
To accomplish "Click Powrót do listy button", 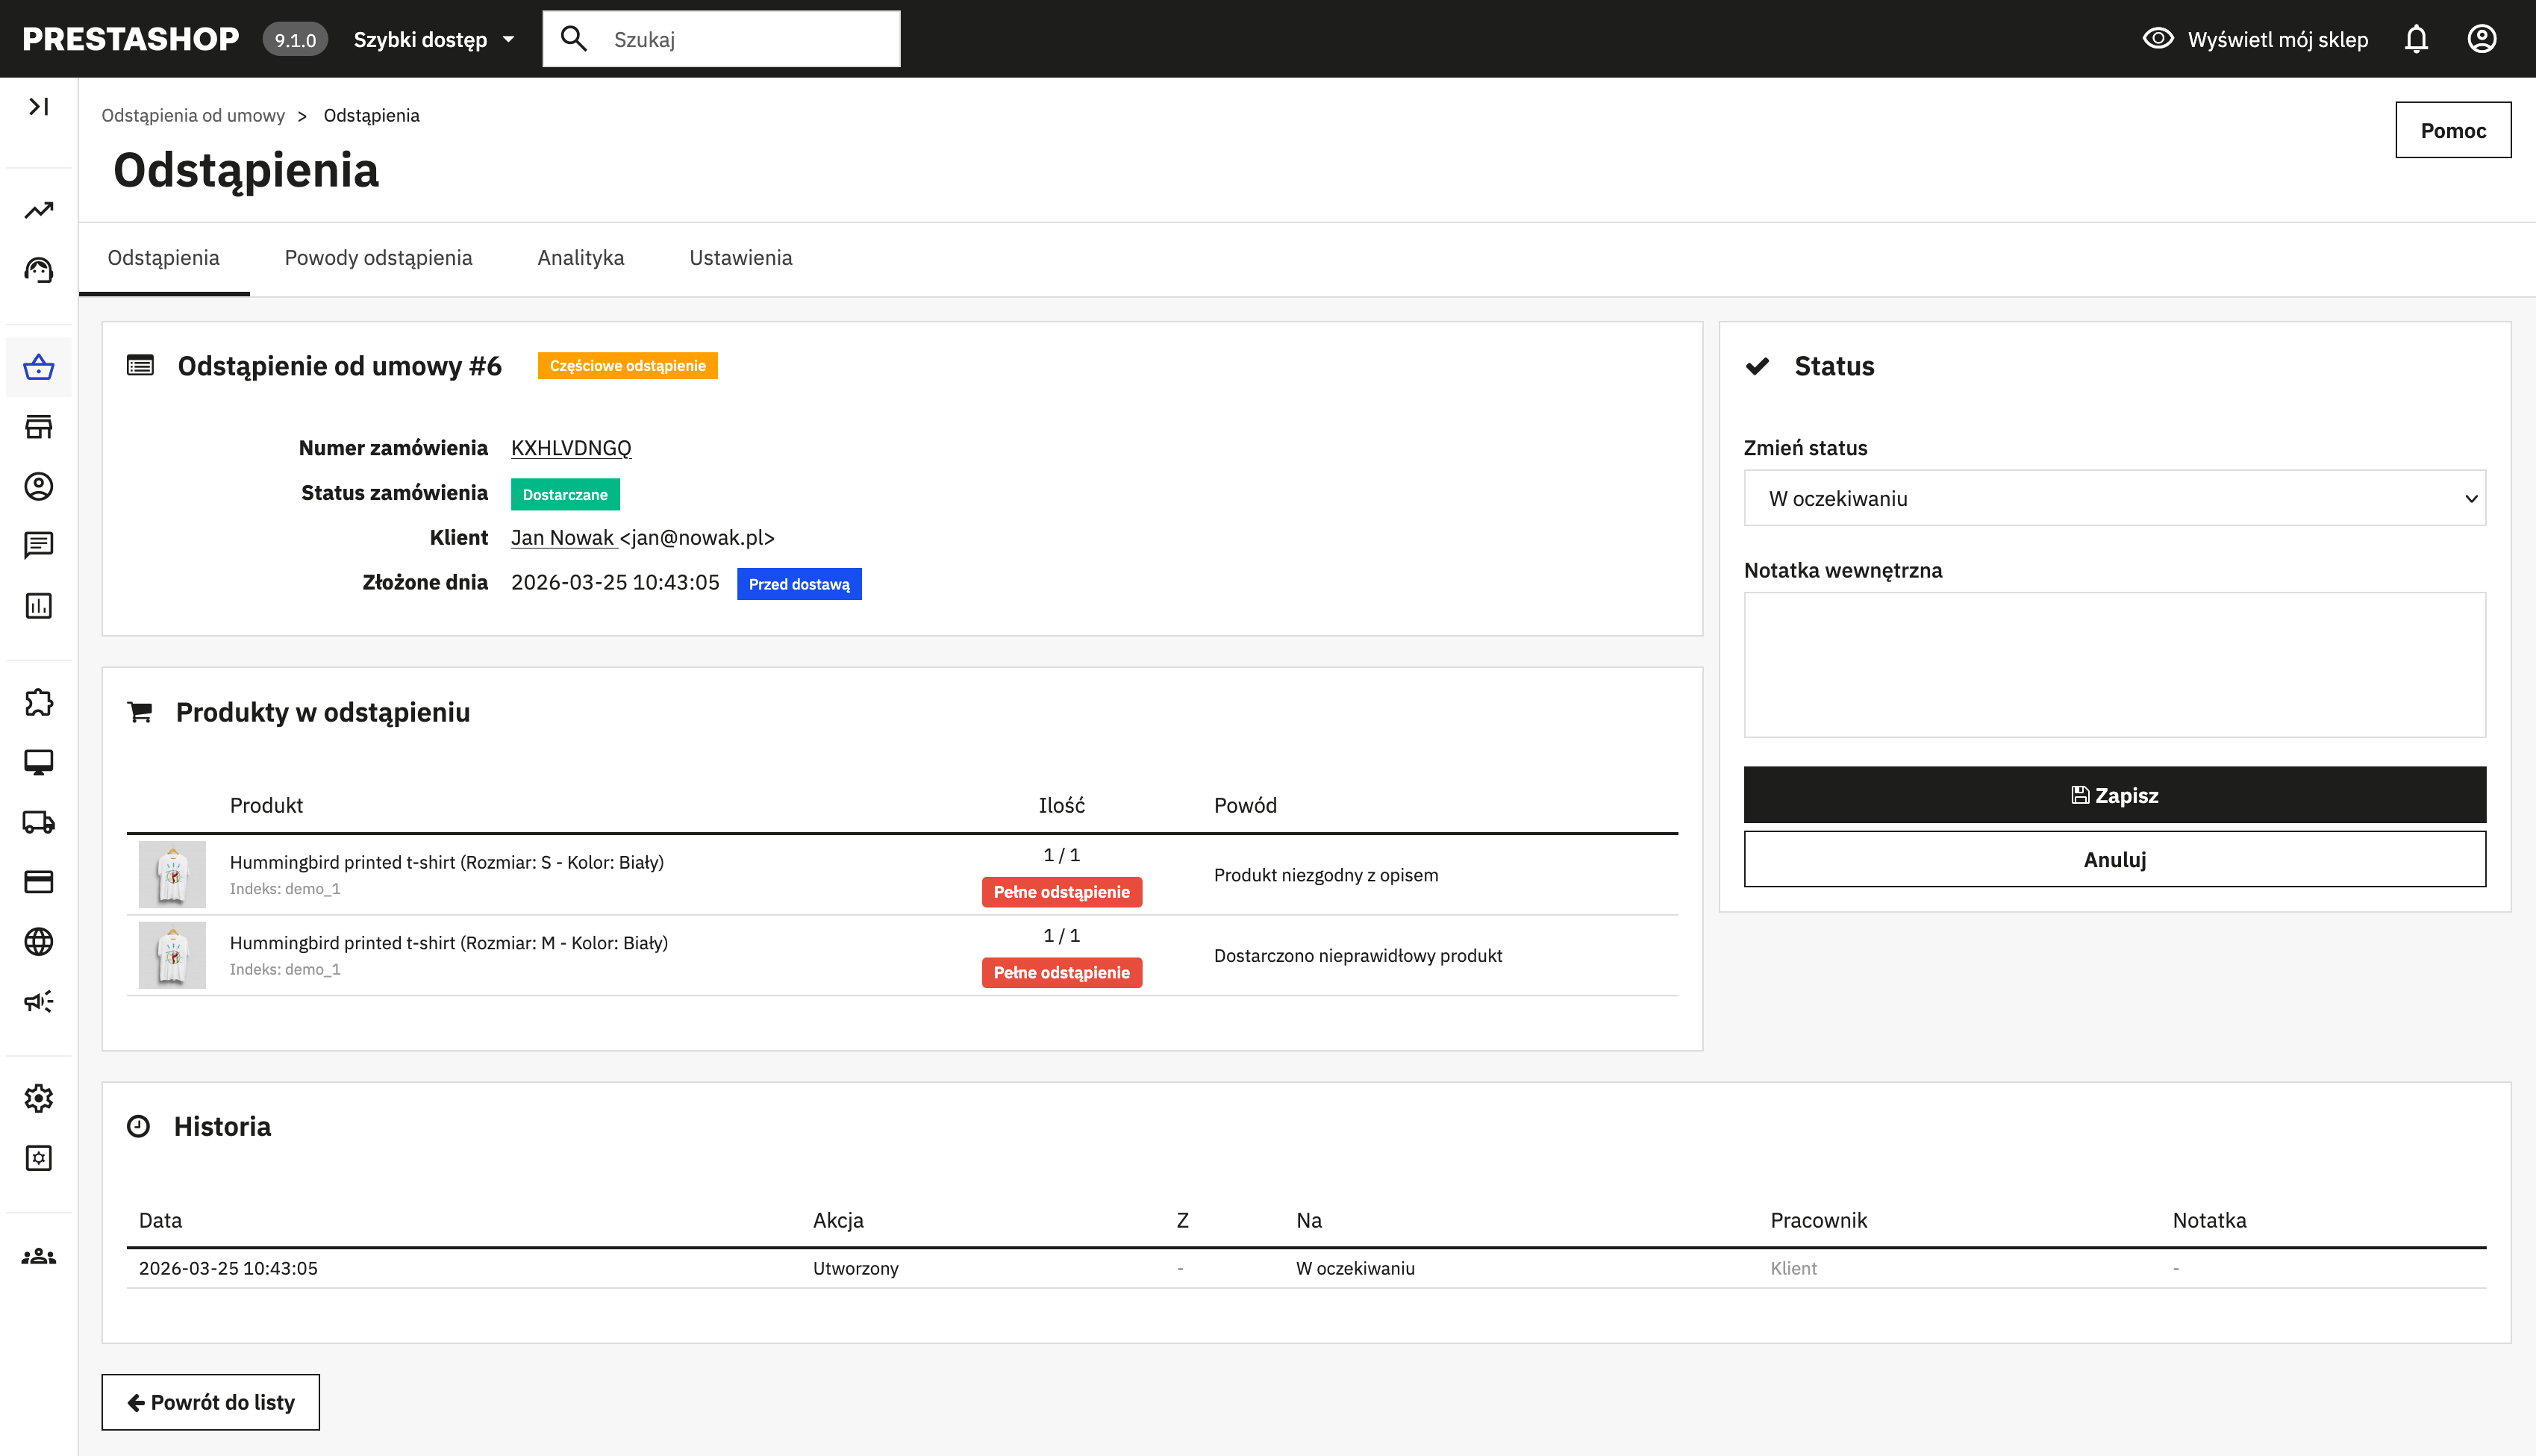I will click(211, 1402).
